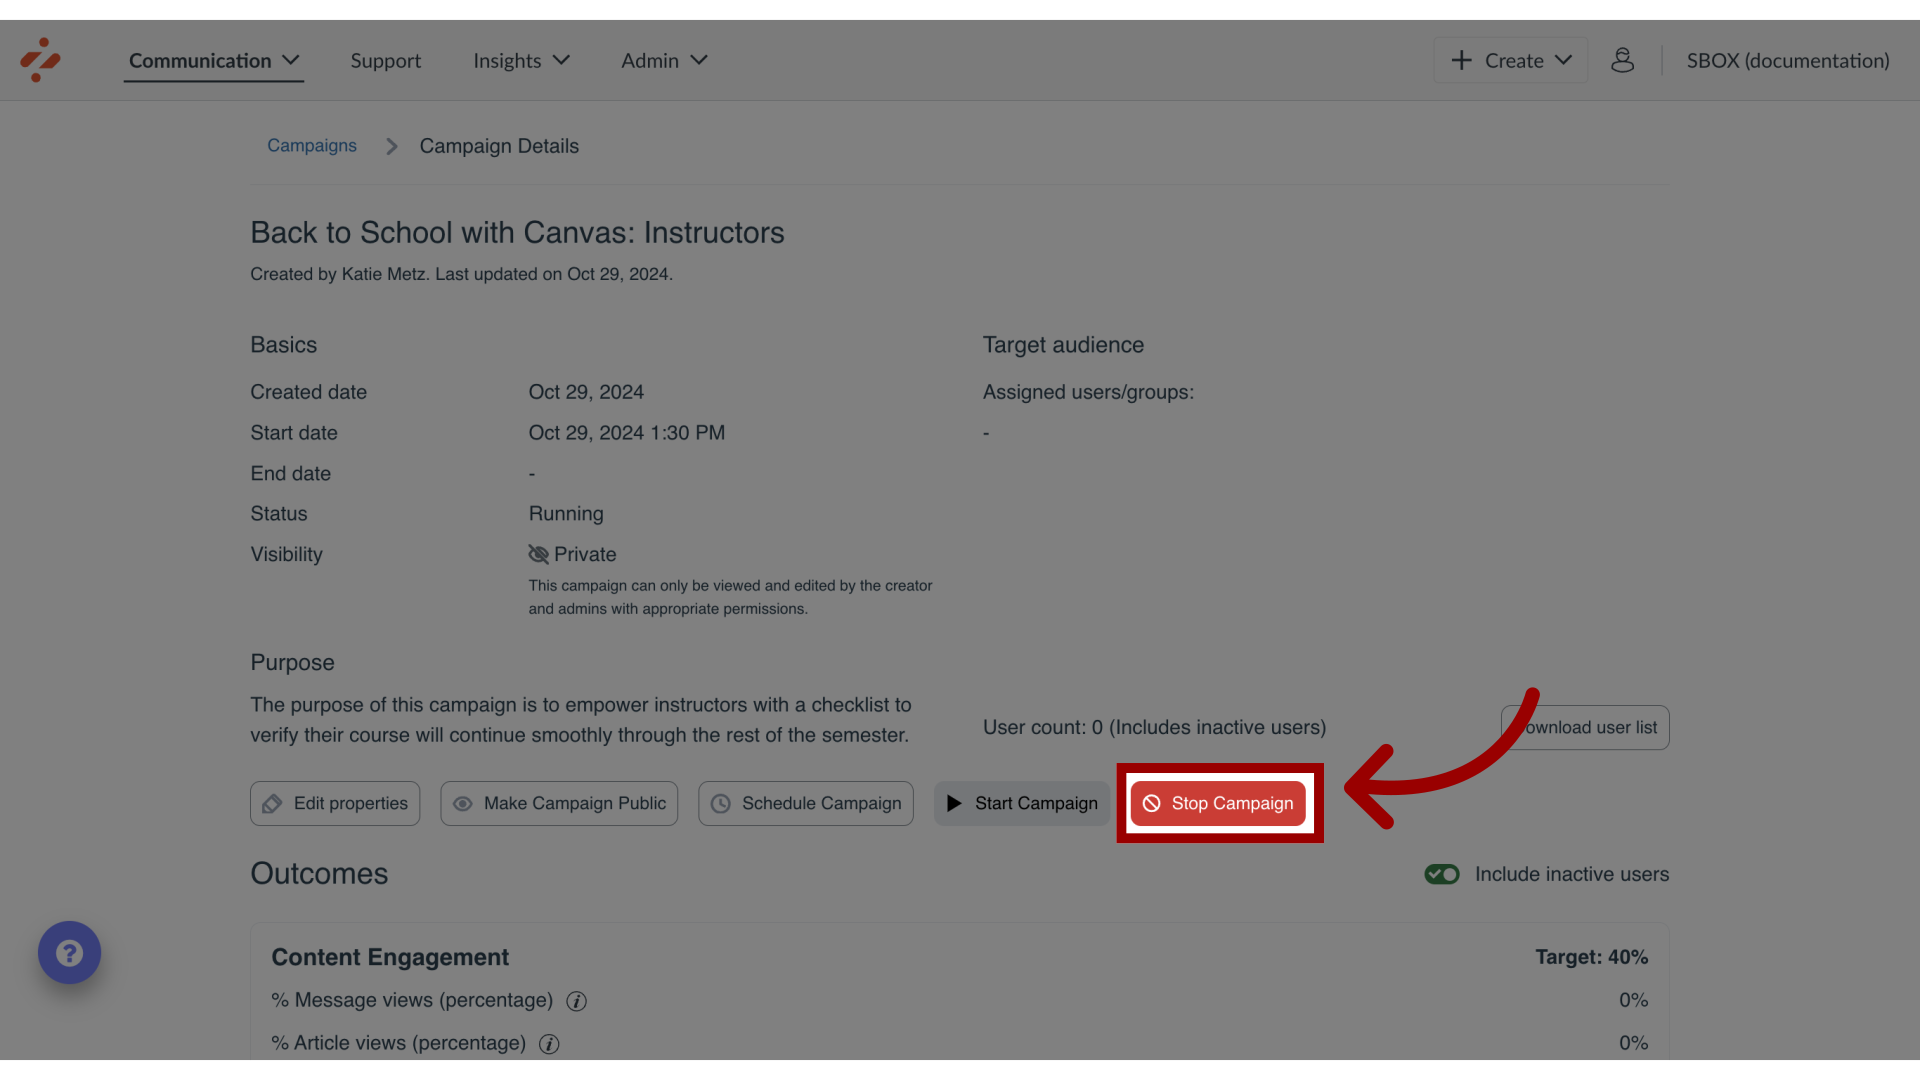Select the Support menu item
The image size is (1920, 1080).
pyautogui.click(x=385, y=59)
